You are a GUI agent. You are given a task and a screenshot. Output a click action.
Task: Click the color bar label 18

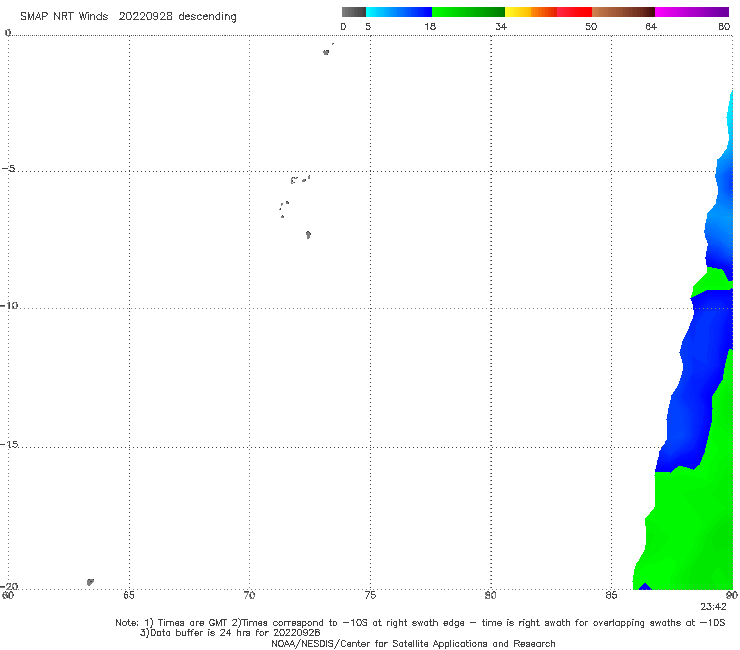point(430,27)
